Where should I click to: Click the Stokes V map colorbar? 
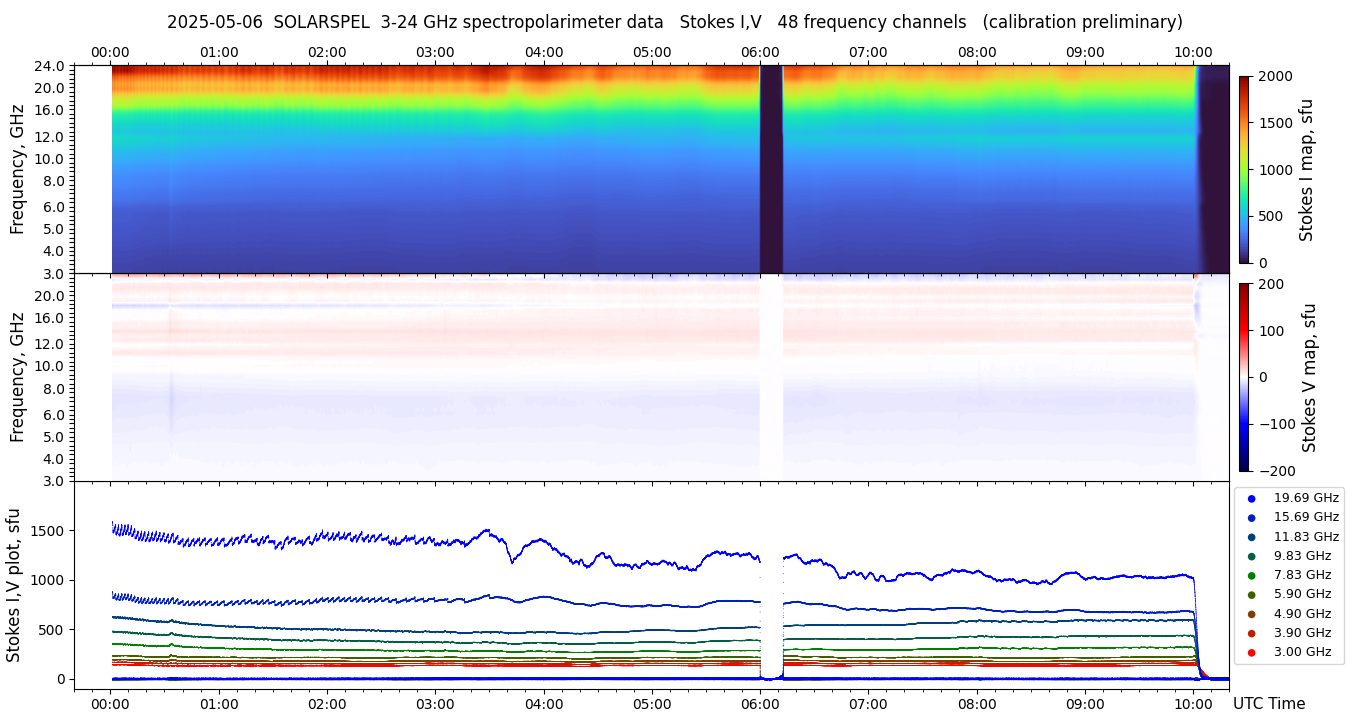click(1244, 377)
